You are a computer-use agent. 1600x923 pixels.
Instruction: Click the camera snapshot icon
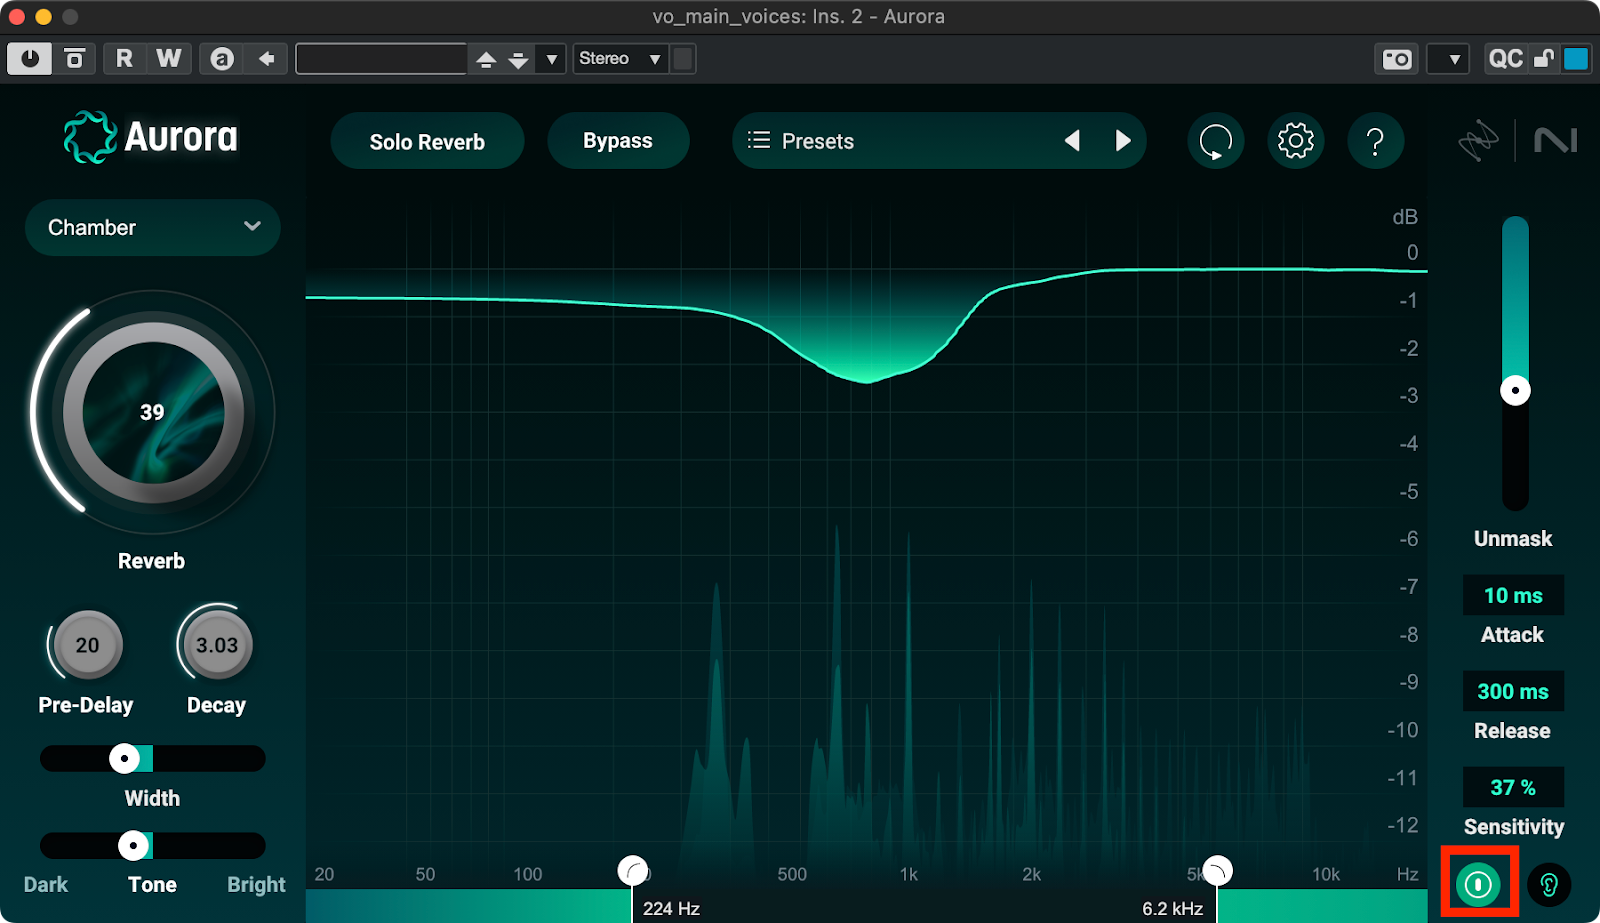(x=1397, y=59)
